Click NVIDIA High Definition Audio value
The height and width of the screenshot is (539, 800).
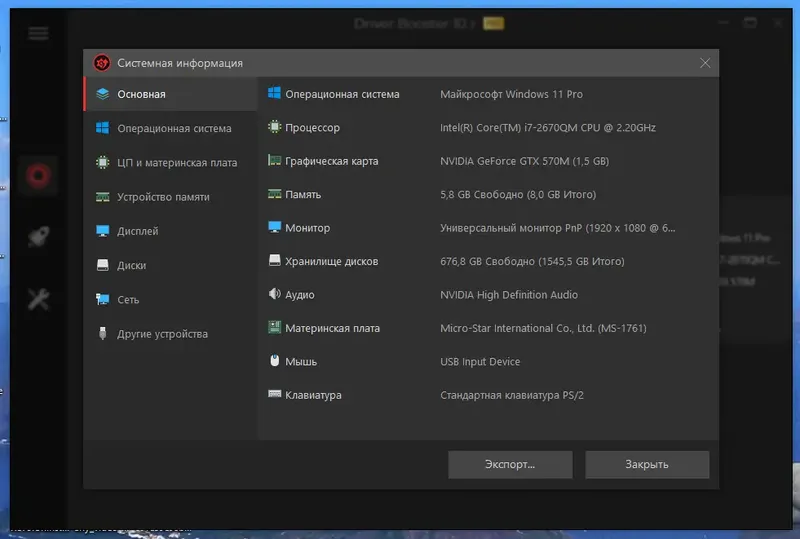(x=509, y=295)
